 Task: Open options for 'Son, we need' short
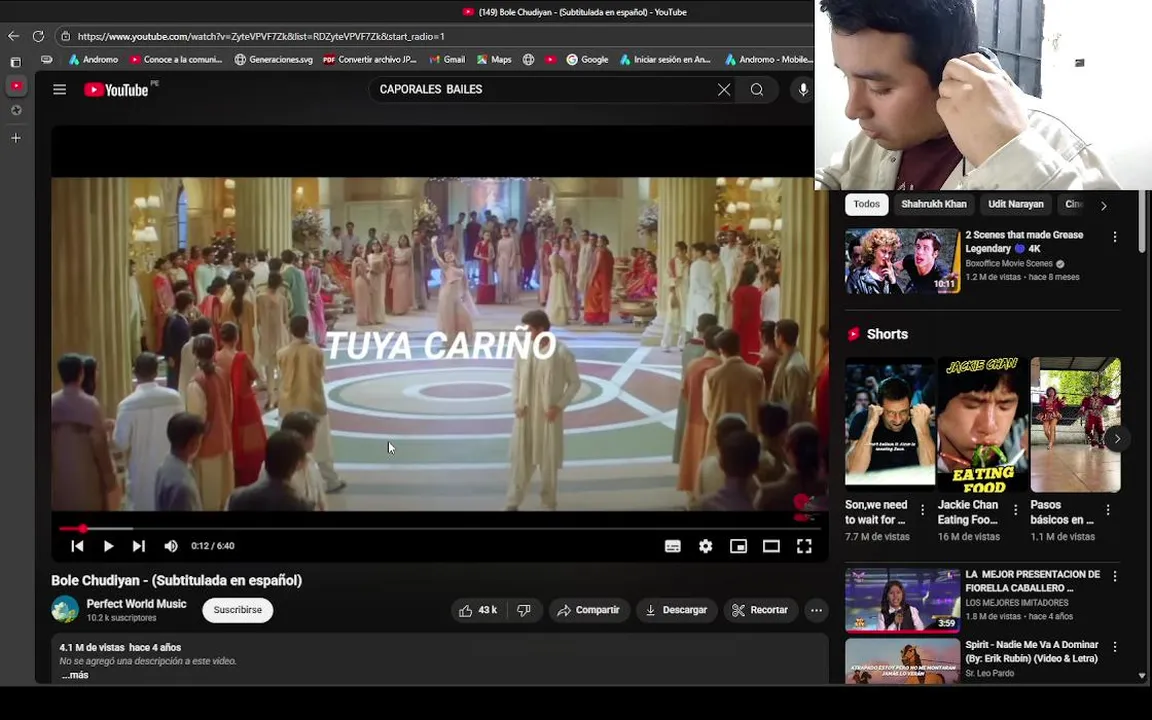pyautogui.click(x=922, y=510)
